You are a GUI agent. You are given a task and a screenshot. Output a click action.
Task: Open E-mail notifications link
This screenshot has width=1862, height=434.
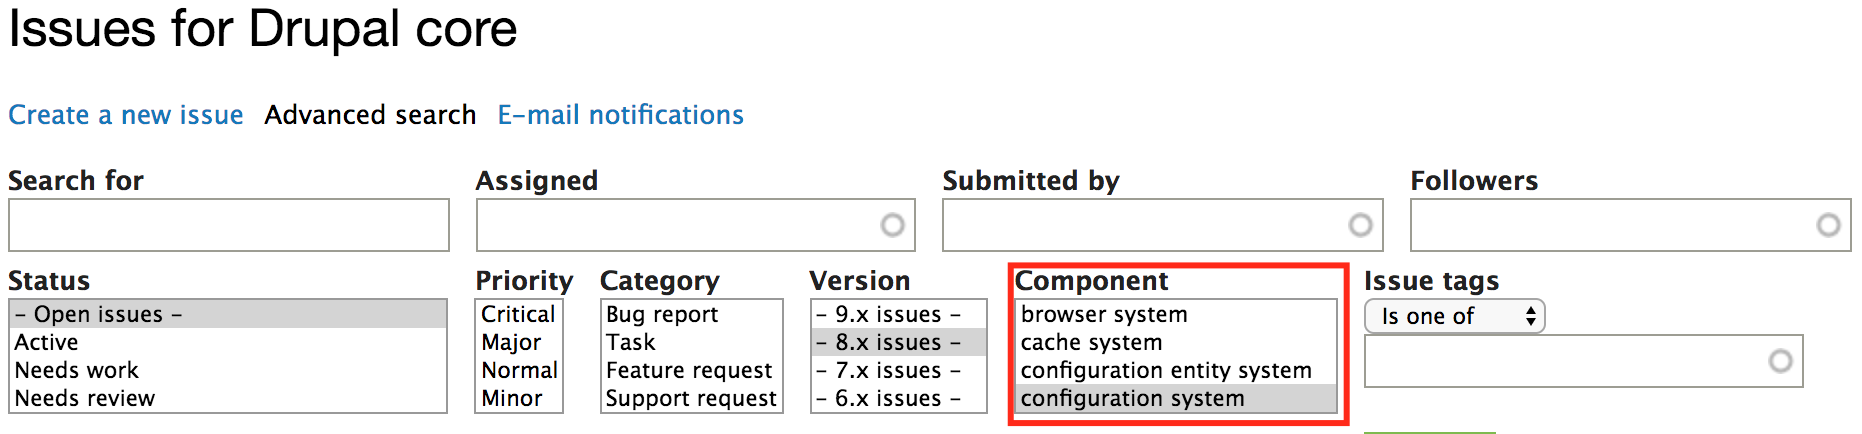point(620,115)
